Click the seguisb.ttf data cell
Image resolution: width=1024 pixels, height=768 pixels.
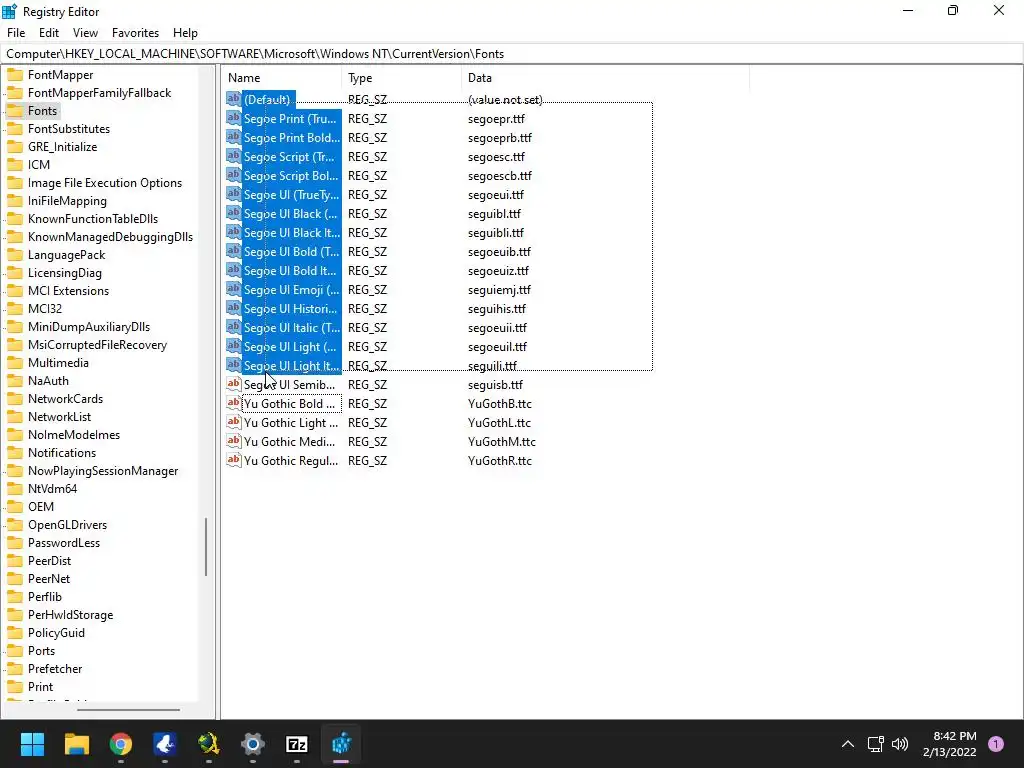pos(495,385)
